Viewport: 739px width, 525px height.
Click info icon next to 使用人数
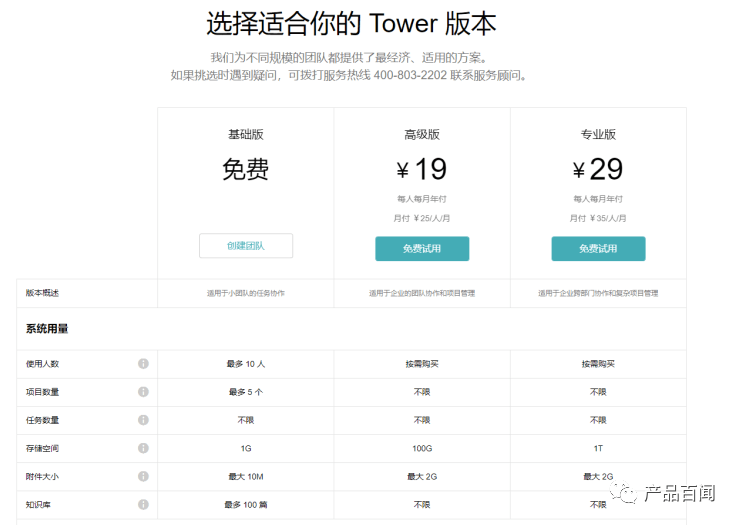143,363
